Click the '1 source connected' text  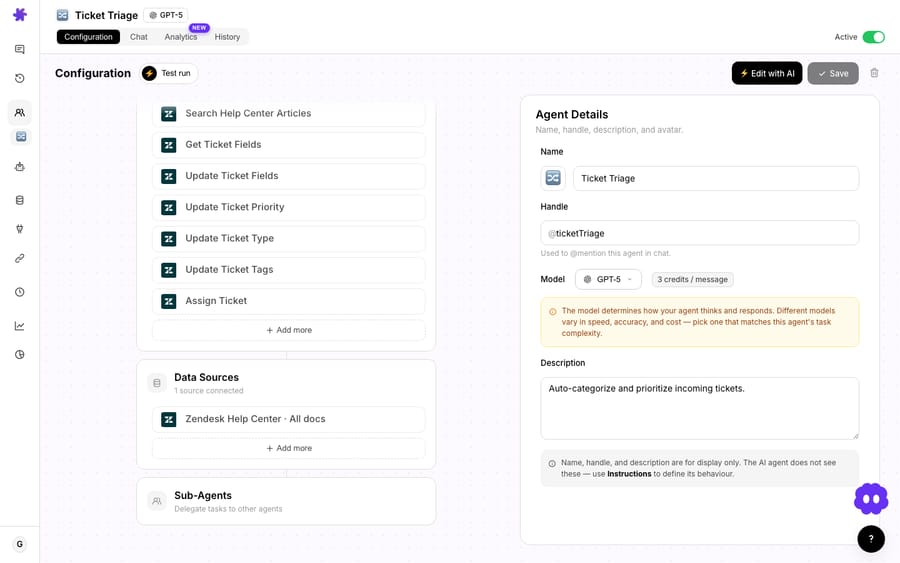tap(209, 391)
